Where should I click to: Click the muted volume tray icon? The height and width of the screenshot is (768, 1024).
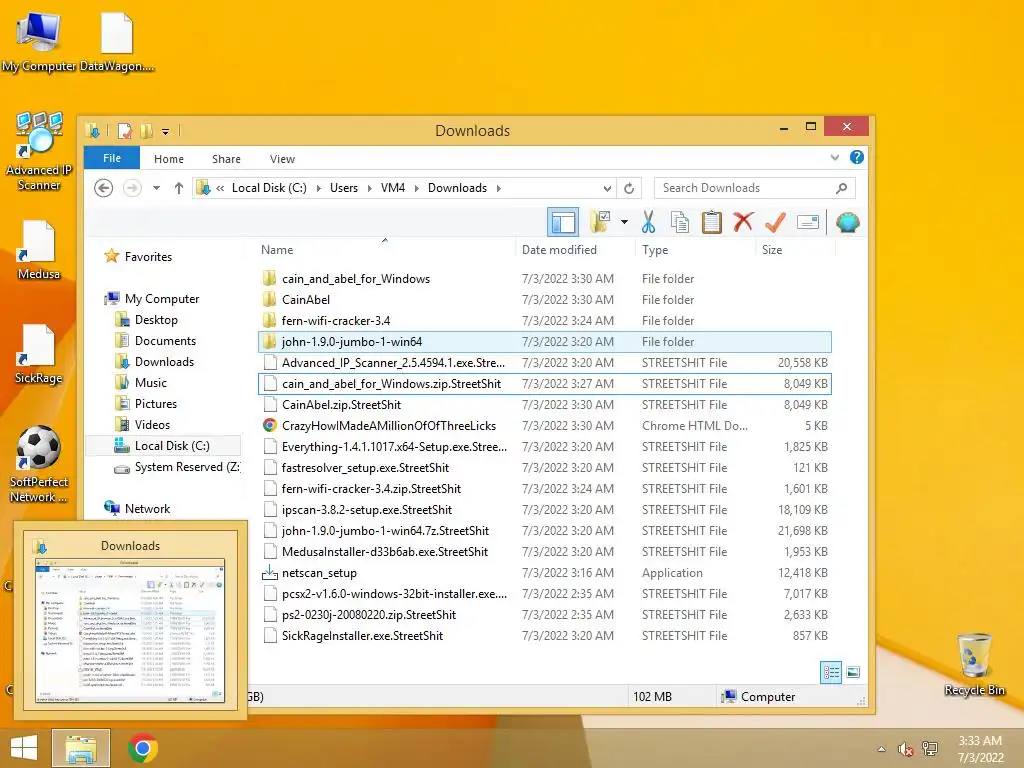point(905,749)
